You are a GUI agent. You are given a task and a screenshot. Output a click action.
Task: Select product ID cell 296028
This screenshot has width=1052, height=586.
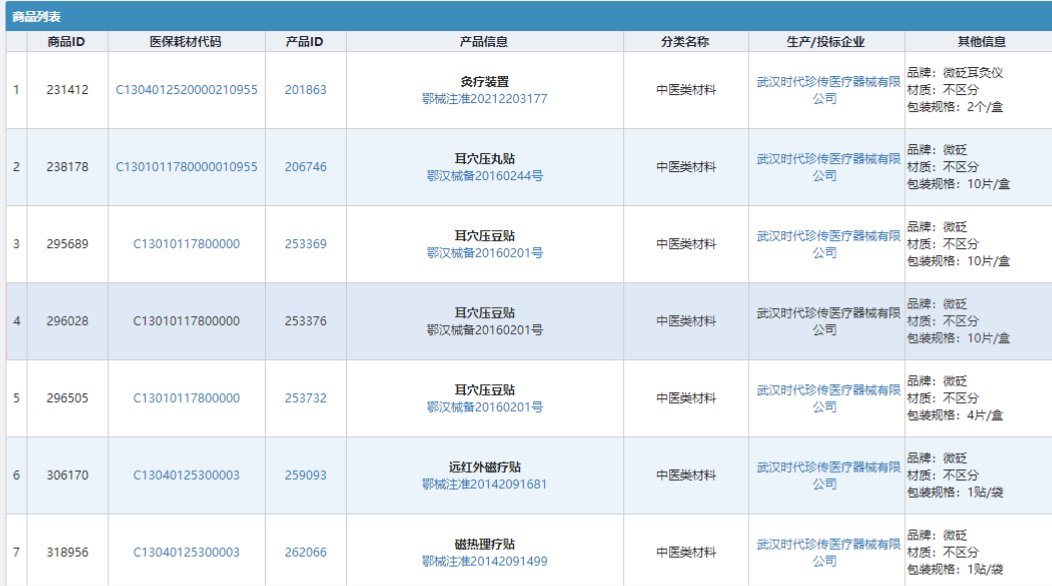click(x=67, y=322)
